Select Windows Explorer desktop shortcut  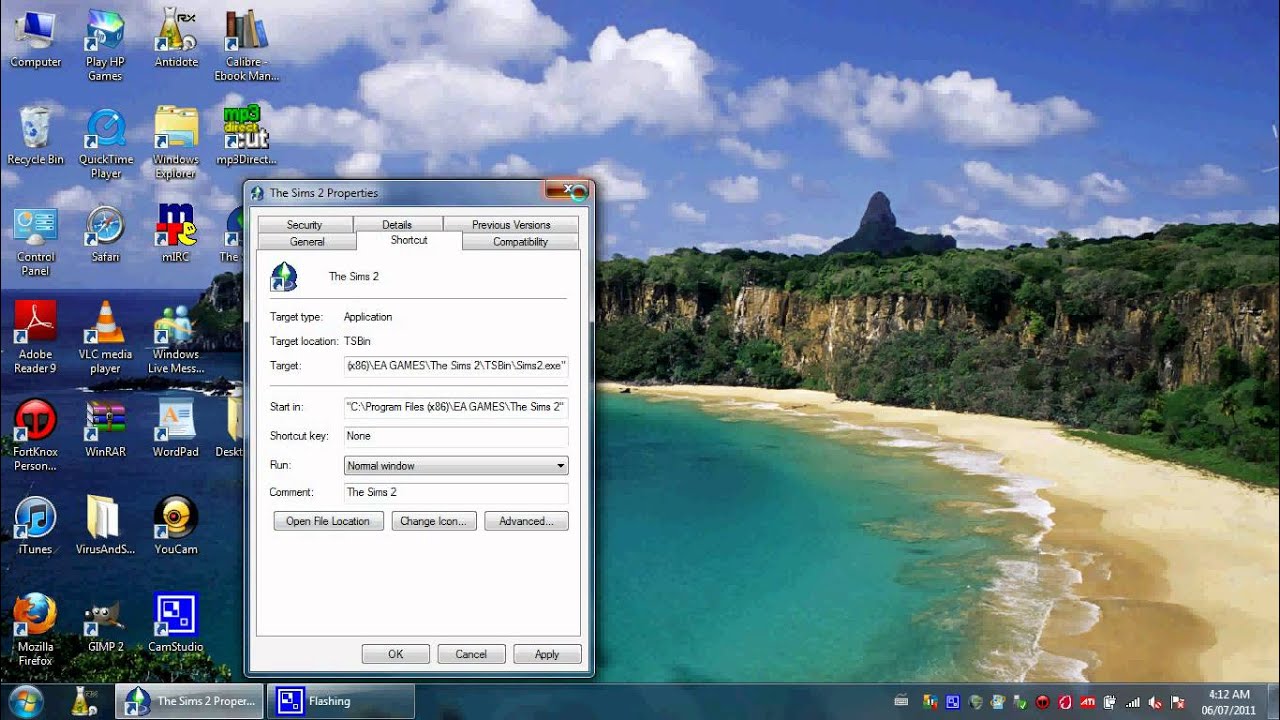click(176, 144)
